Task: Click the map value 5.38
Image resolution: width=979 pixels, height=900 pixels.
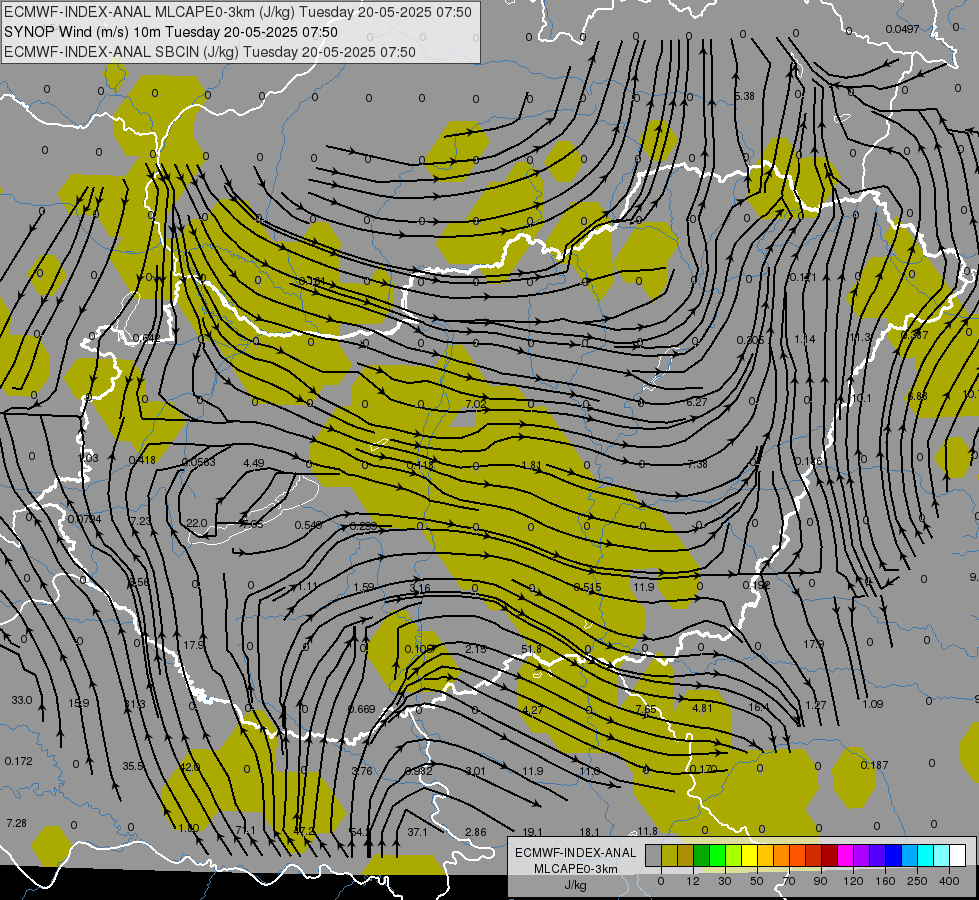Action: [744, 96]
